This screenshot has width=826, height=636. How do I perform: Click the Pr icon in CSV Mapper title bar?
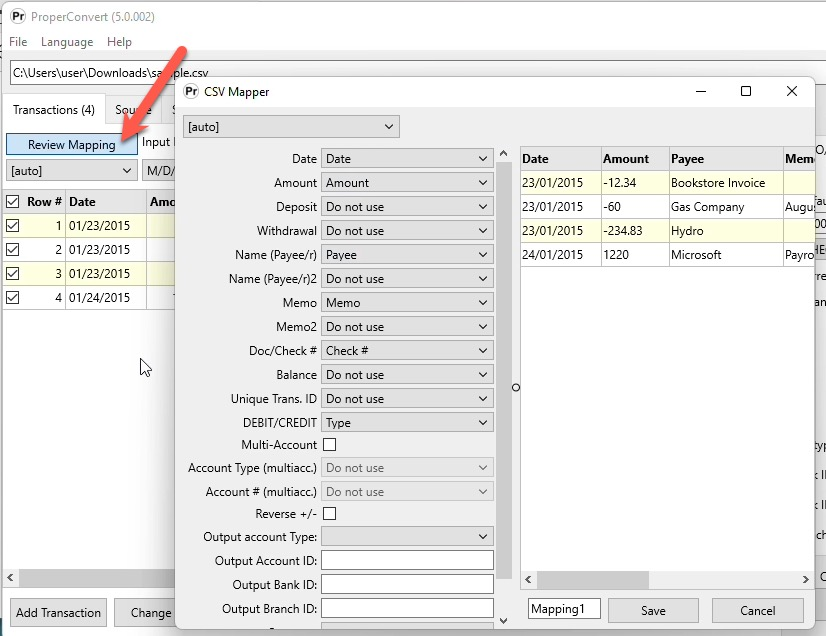pyautogui.click(x=190, y=91)
